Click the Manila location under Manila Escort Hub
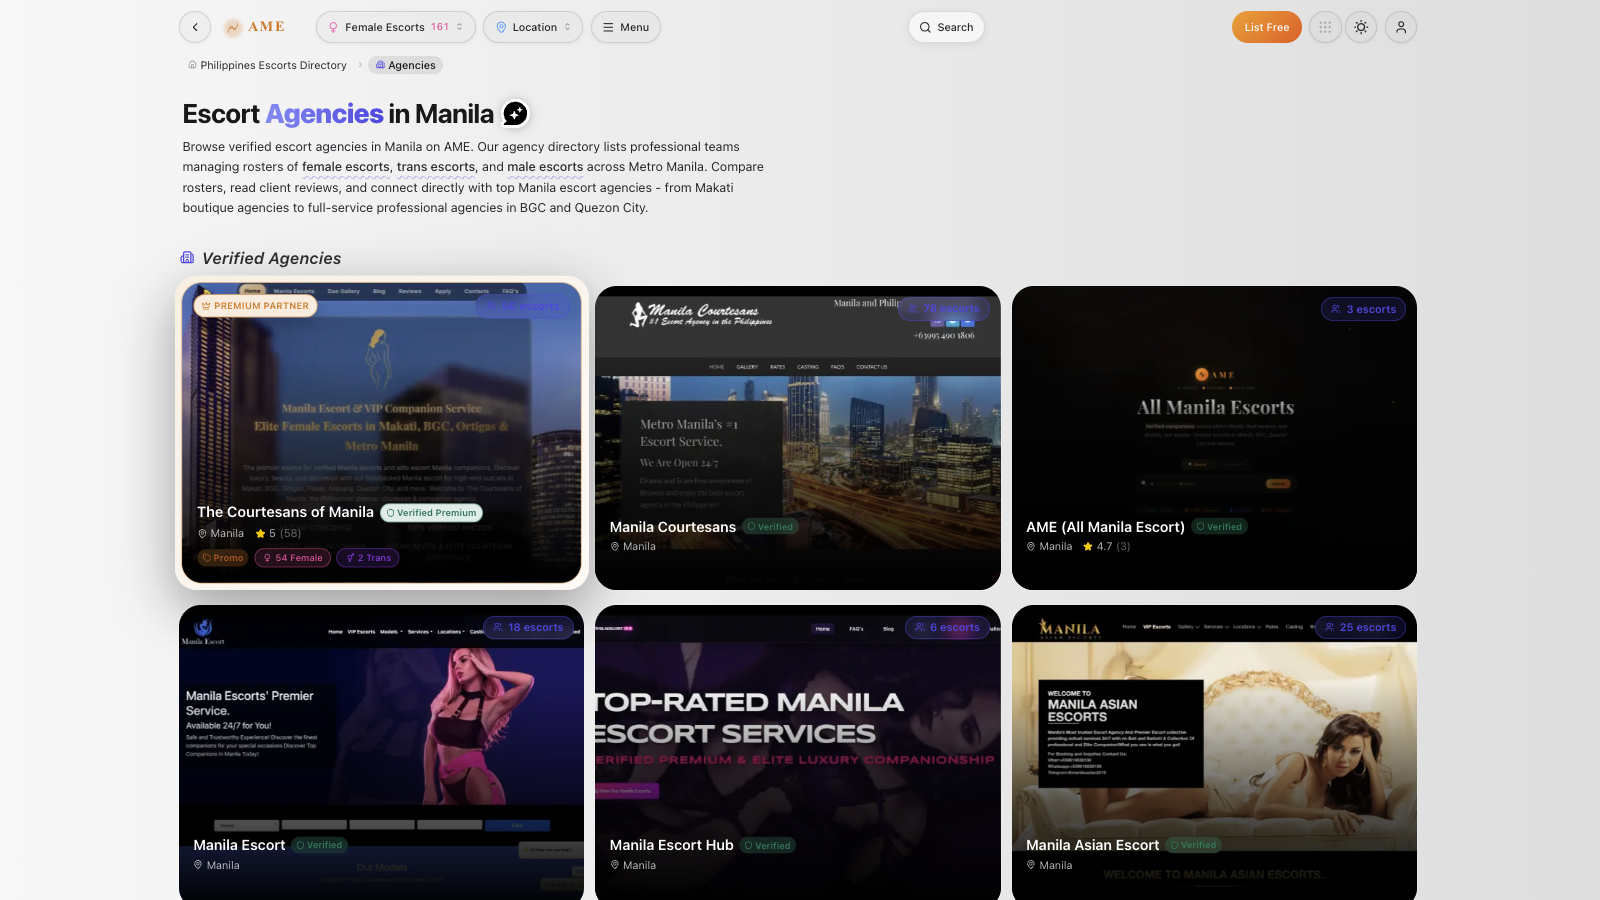Screen dimensions: 1600x900 (633, 866)
